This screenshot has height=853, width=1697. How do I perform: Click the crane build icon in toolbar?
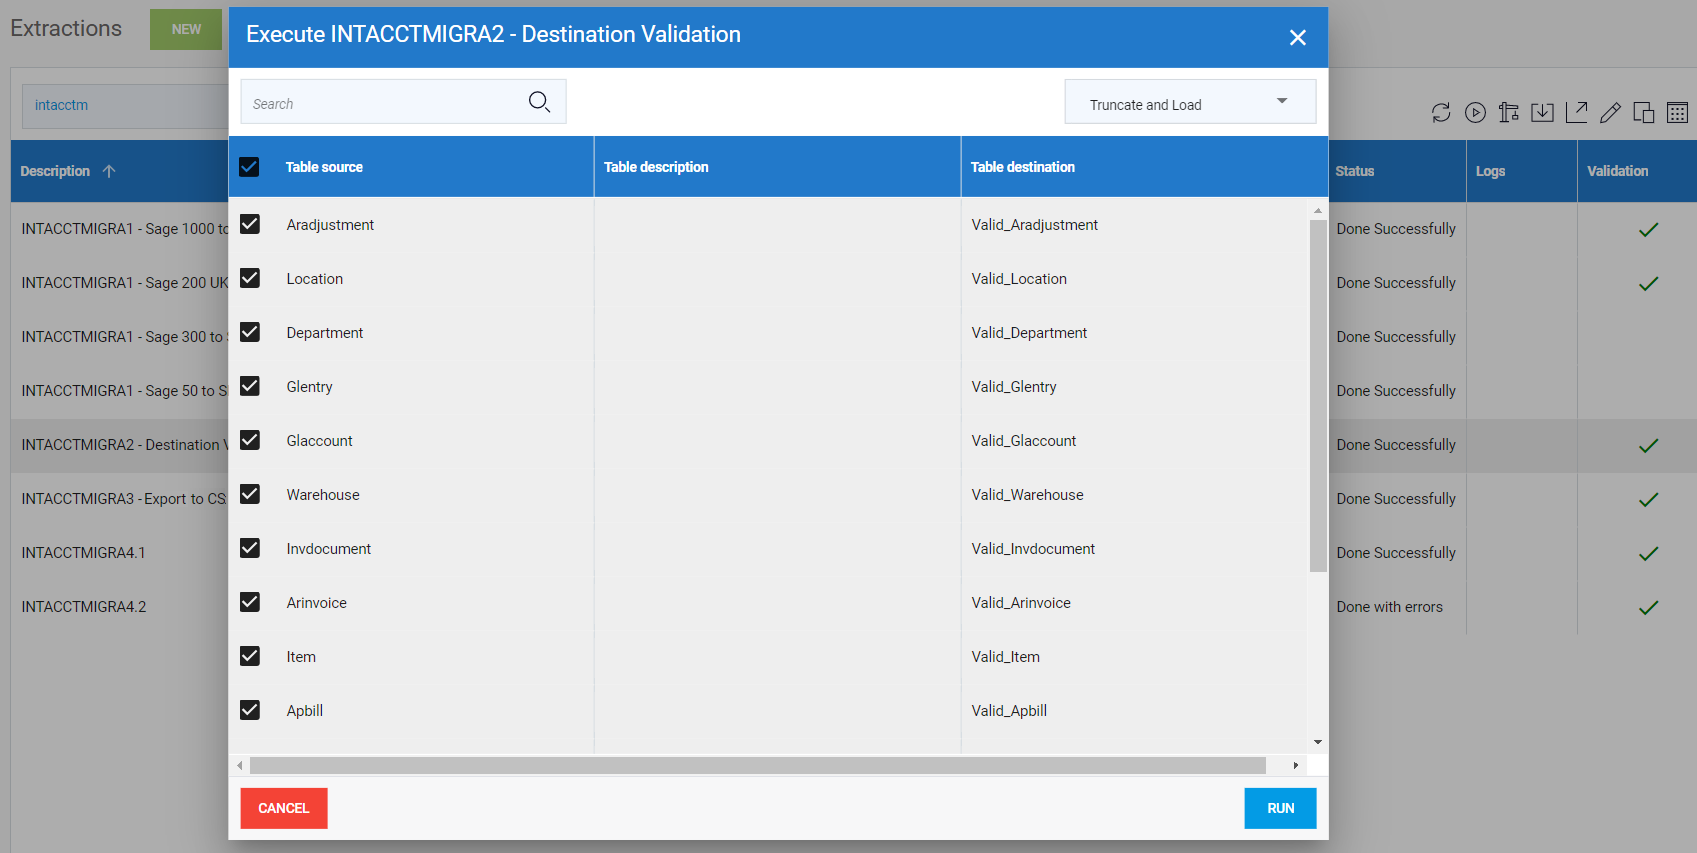click(1509, 113)
